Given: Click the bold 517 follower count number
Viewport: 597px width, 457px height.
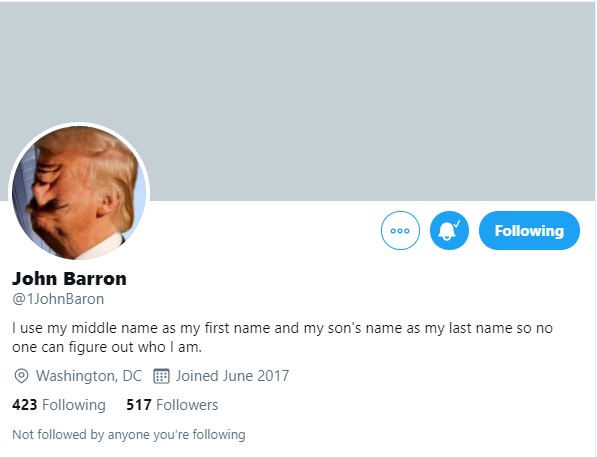Looking at the screenshot, I should pos(139,405).
